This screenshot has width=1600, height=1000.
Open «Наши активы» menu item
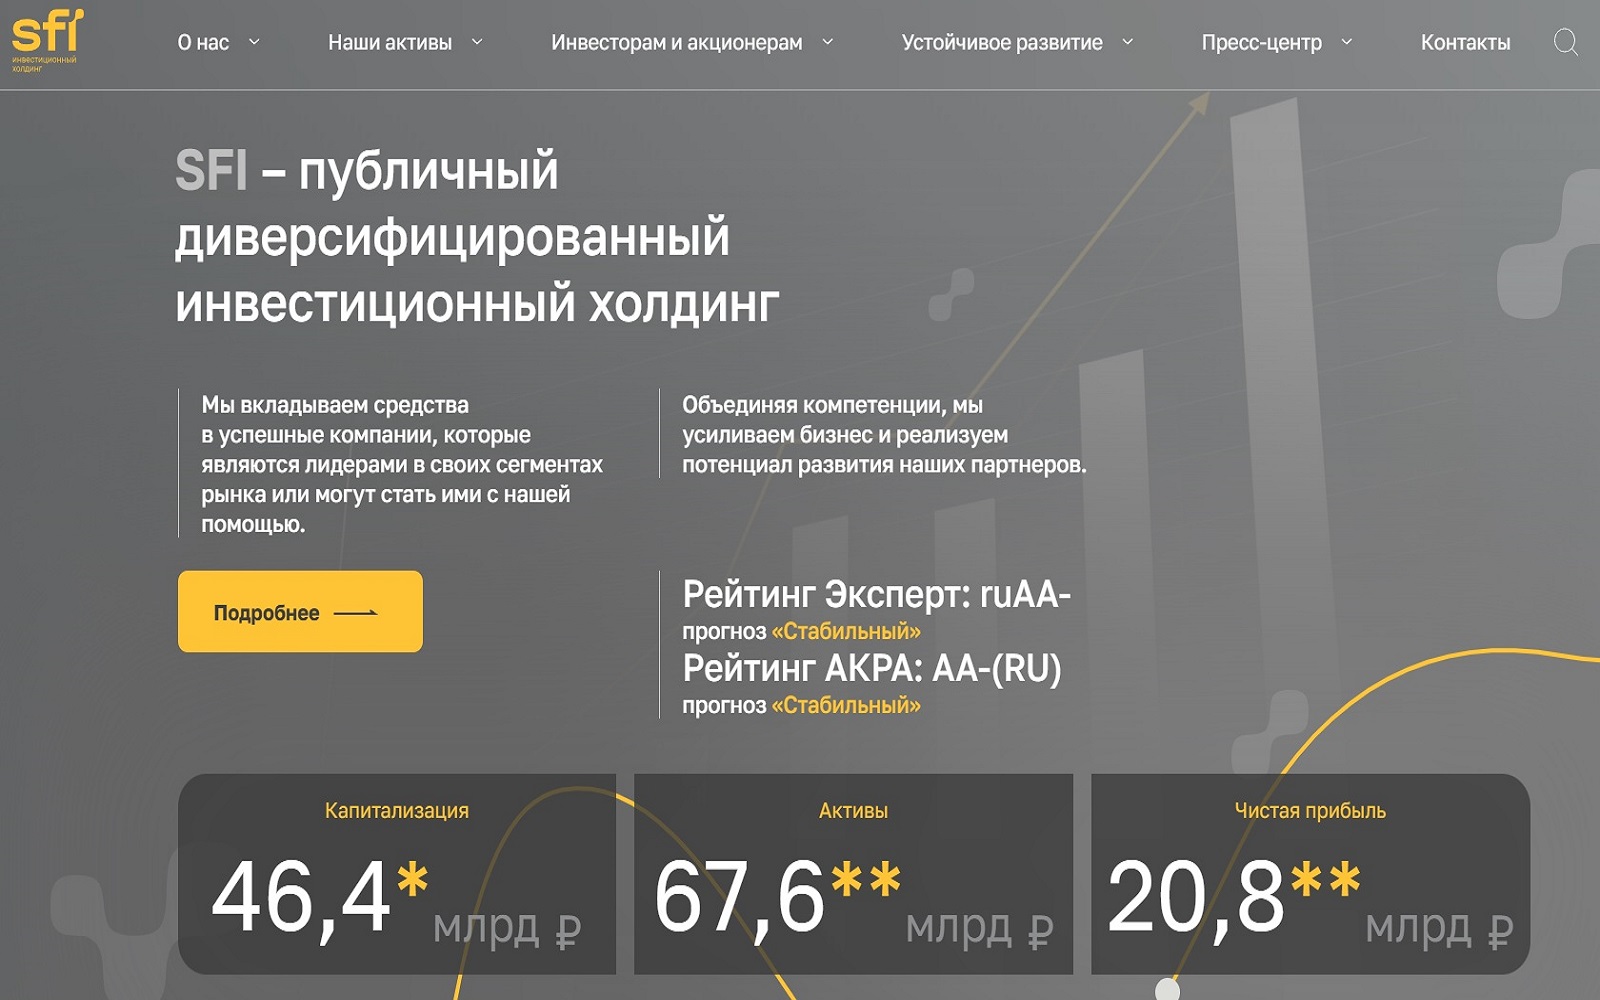coord(390,42)
